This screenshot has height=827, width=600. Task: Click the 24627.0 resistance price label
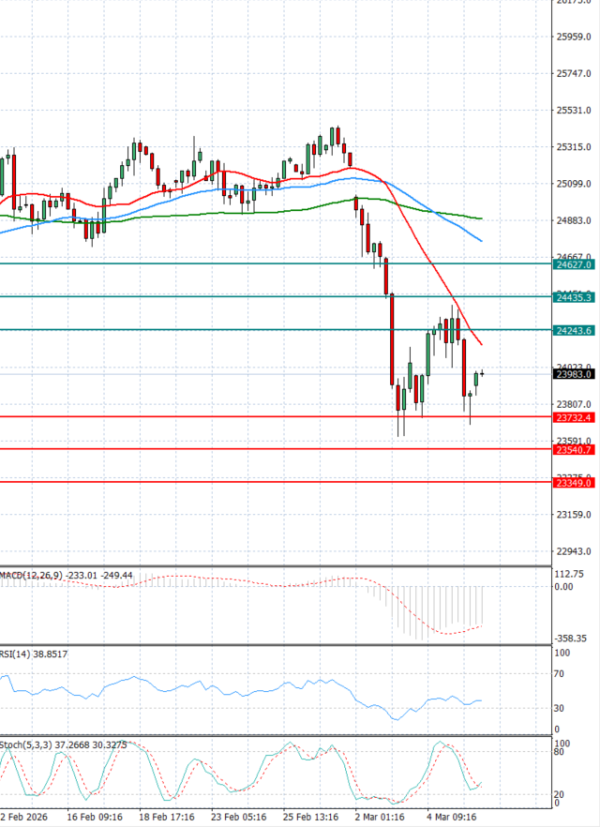pyautogui.click(x=575, y=265)
